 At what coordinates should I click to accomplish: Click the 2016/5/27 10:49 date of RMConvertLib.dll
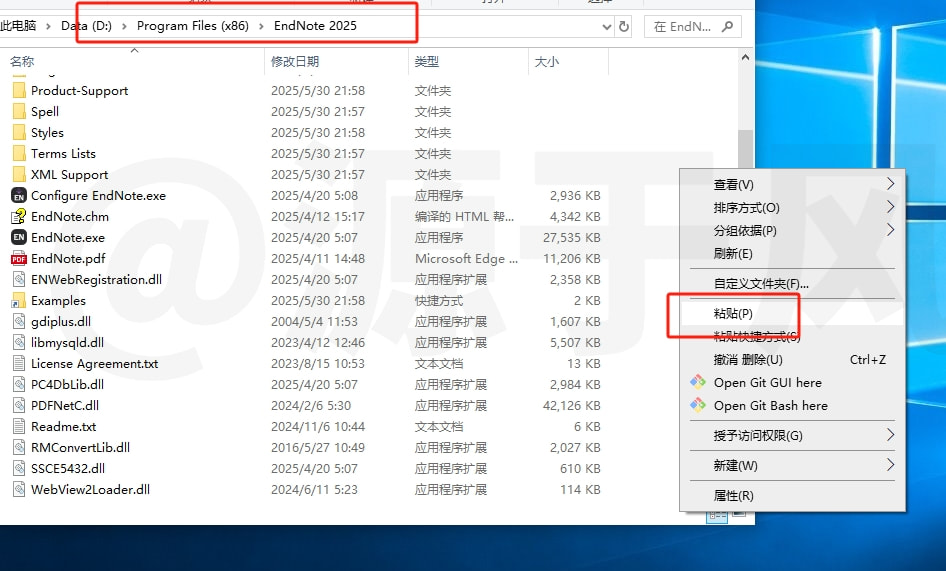318,447
